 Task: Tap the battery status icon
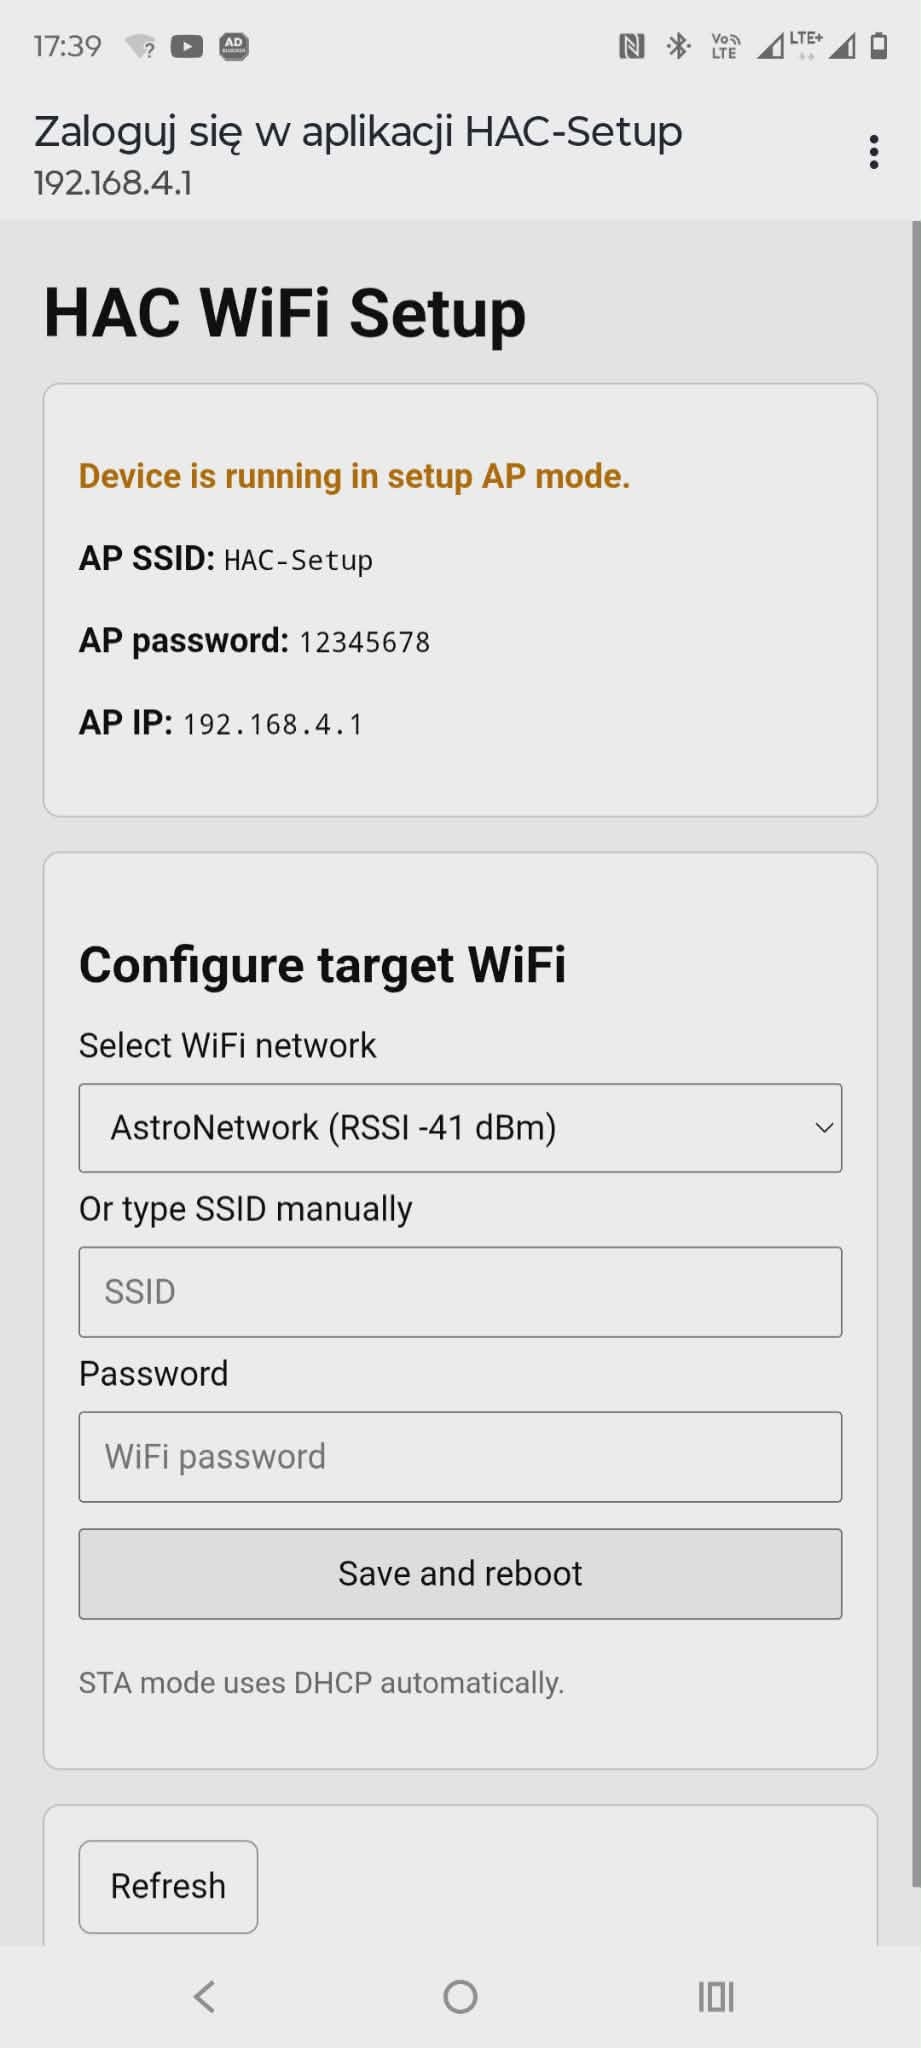(x=879, y=46)
